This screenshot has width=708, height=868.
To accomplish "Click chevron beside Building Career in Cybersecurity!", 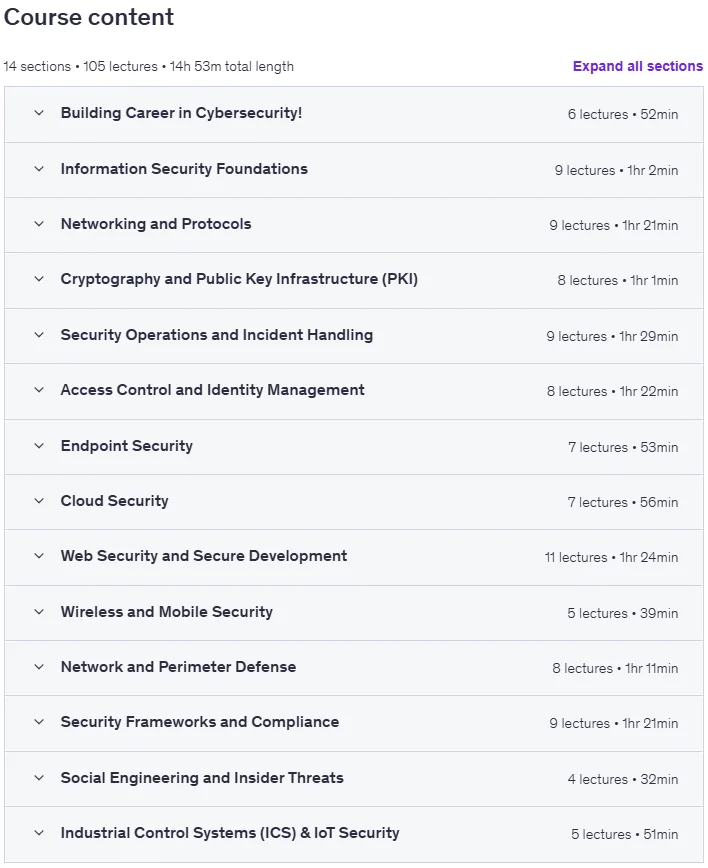I will [39, 113].
